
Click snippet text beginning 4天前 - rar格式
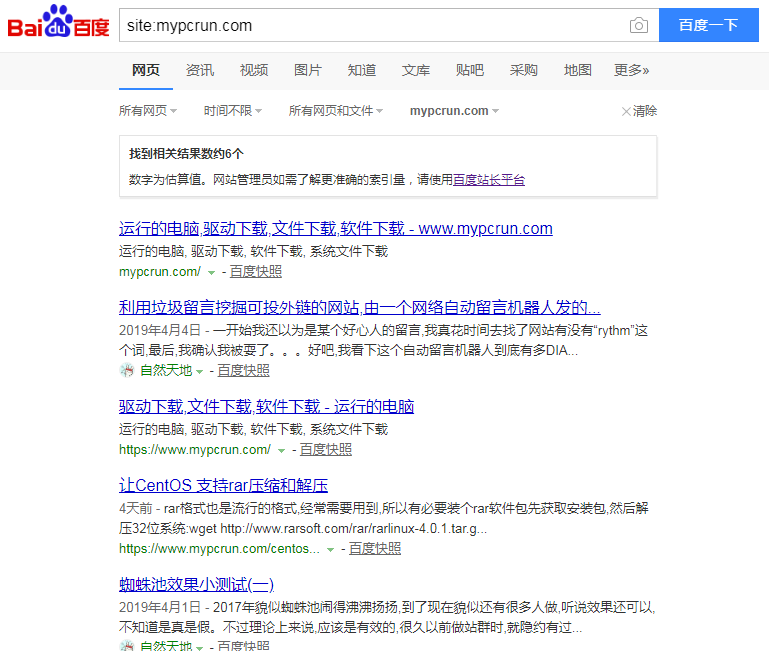point(384,519)
